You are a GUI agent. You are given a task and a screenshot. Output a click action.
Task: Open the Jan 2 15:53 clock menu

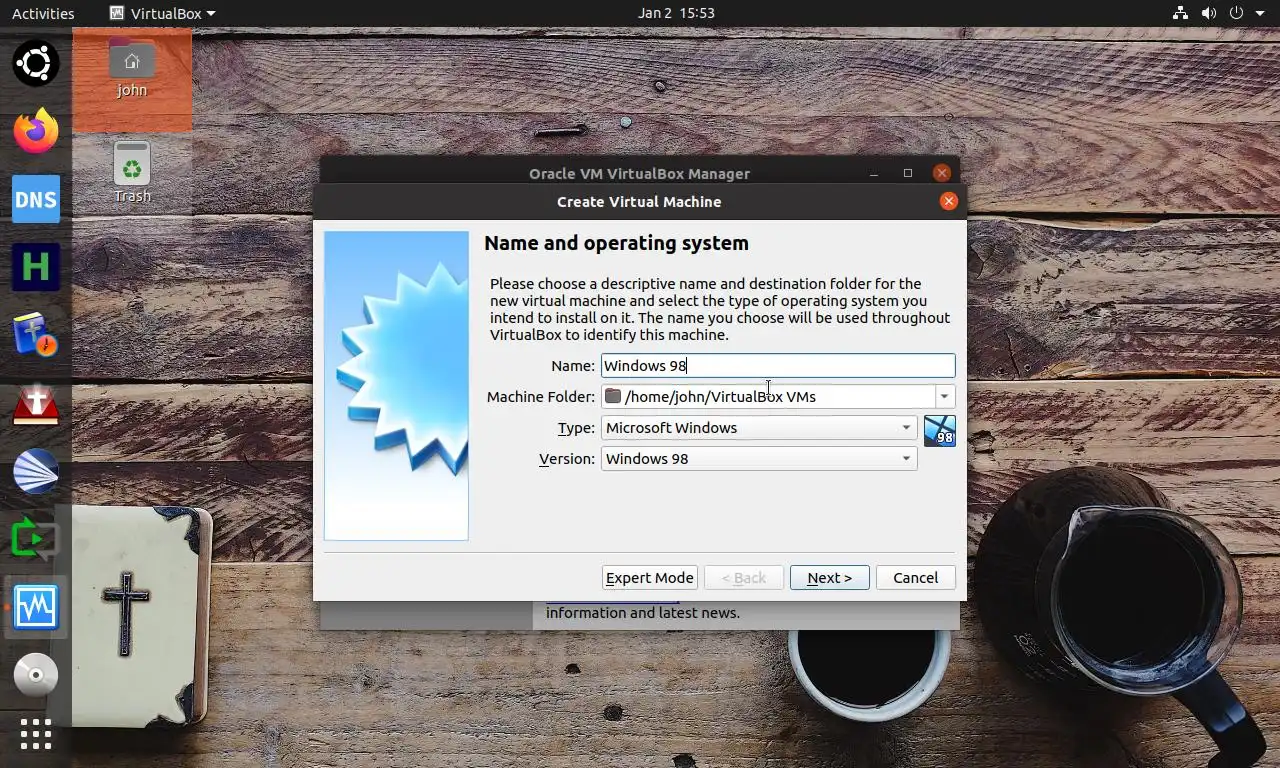(x=676, y=13)
